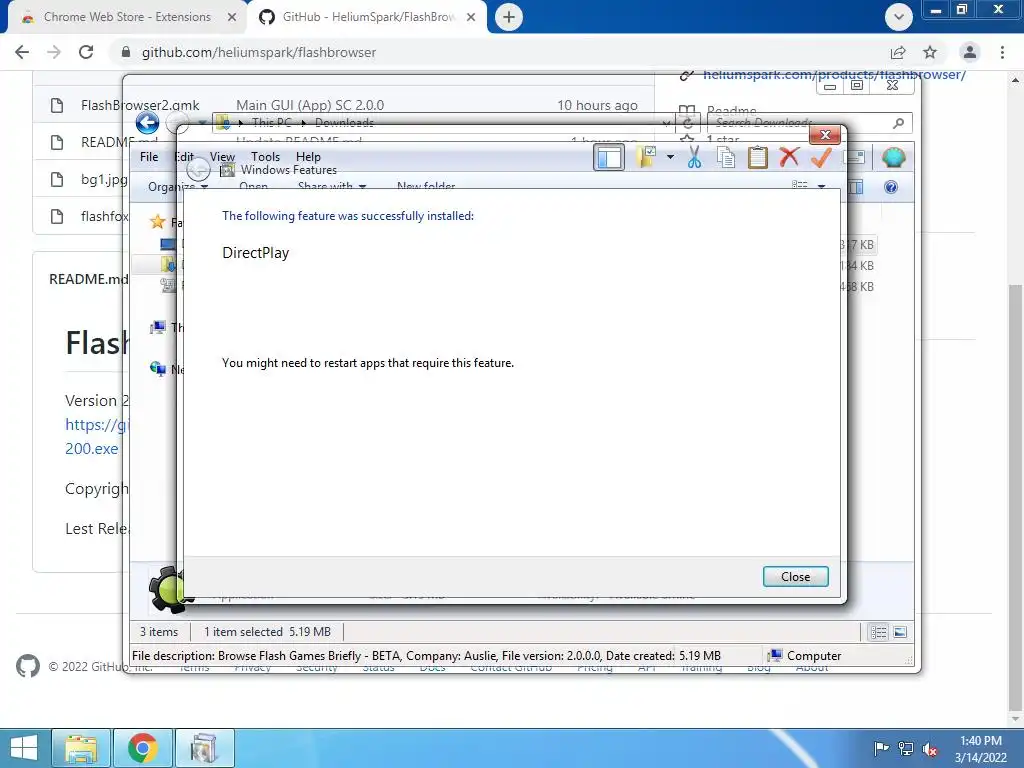This screenshot has width=1024, height=768.
Task: Expand the arrow beside the folder options icon
Action: point(670,157)
